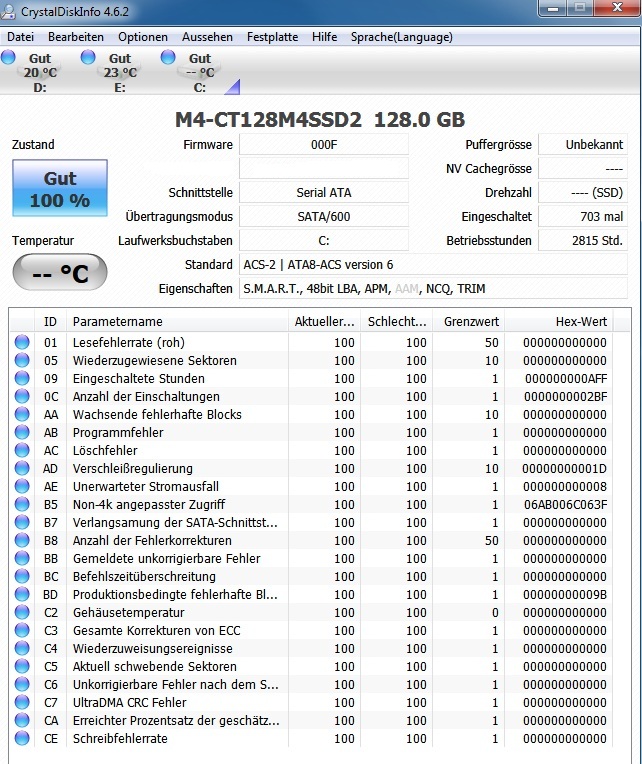Viewport: 642px width, 764px height.
Task: Open the Aussehen menu
Action: click(x=207, y=37)
